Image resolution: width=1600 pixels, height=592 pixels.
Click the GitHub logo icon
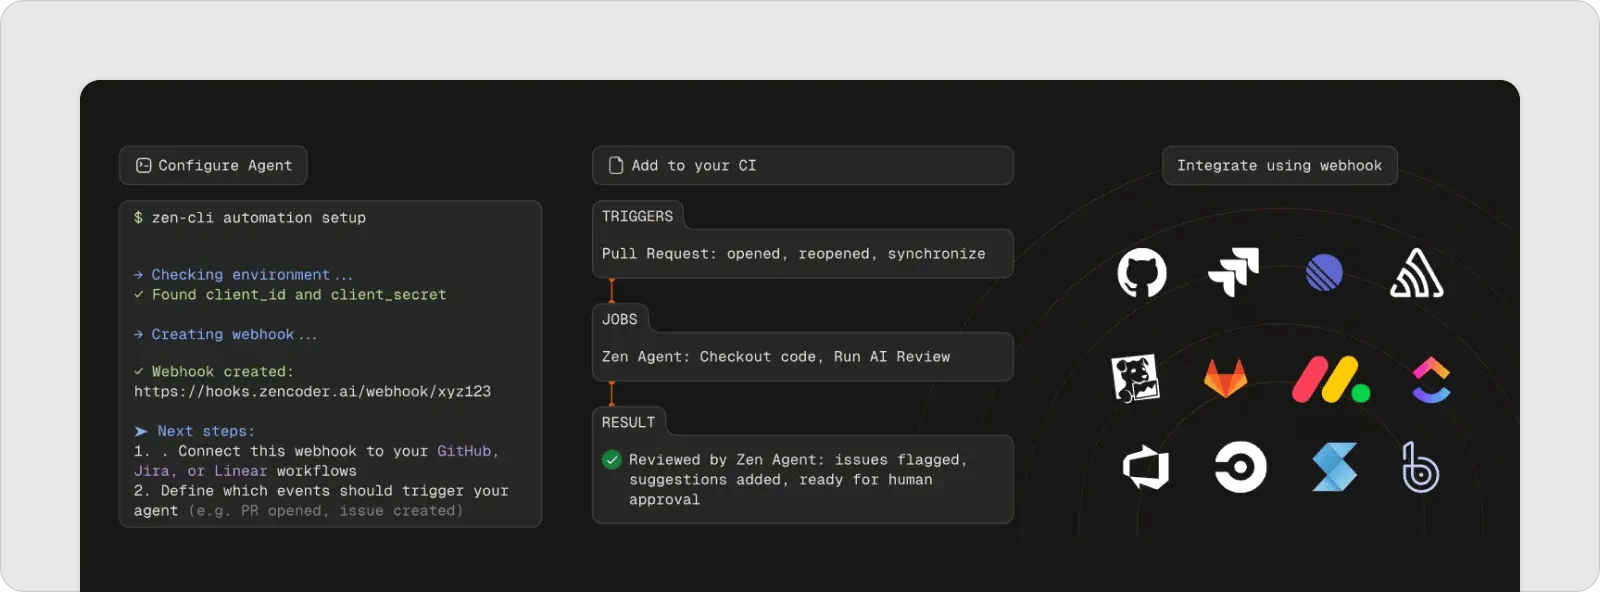[1141, 272]
